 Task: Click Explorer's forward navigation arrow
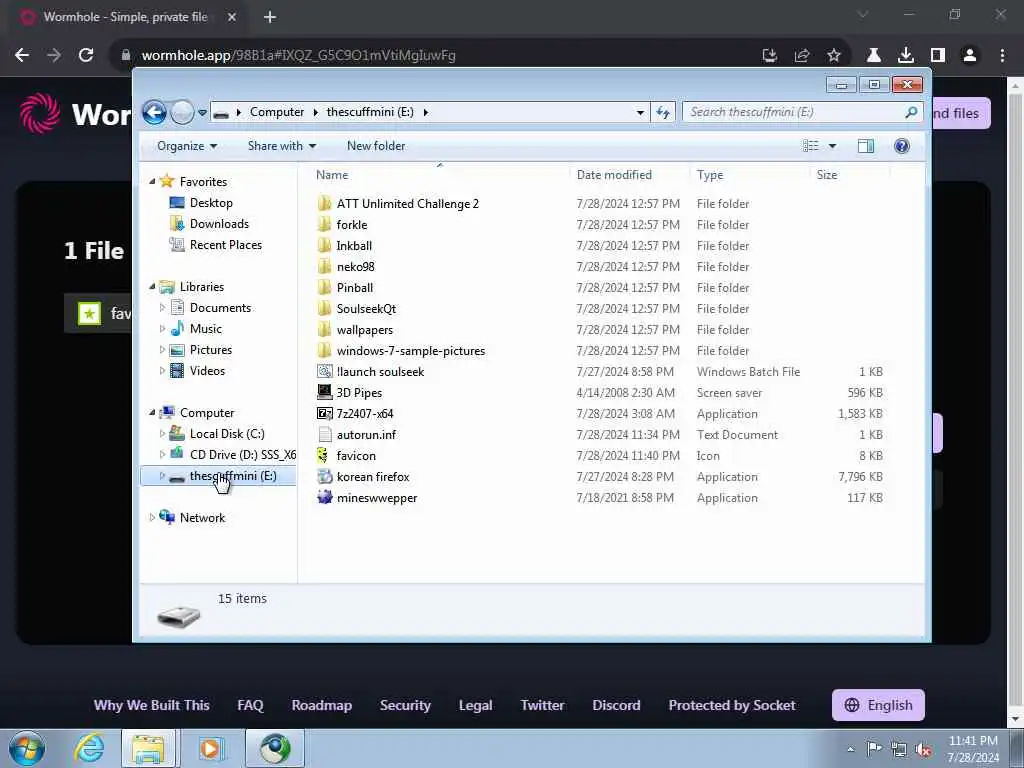pos(182,112)
